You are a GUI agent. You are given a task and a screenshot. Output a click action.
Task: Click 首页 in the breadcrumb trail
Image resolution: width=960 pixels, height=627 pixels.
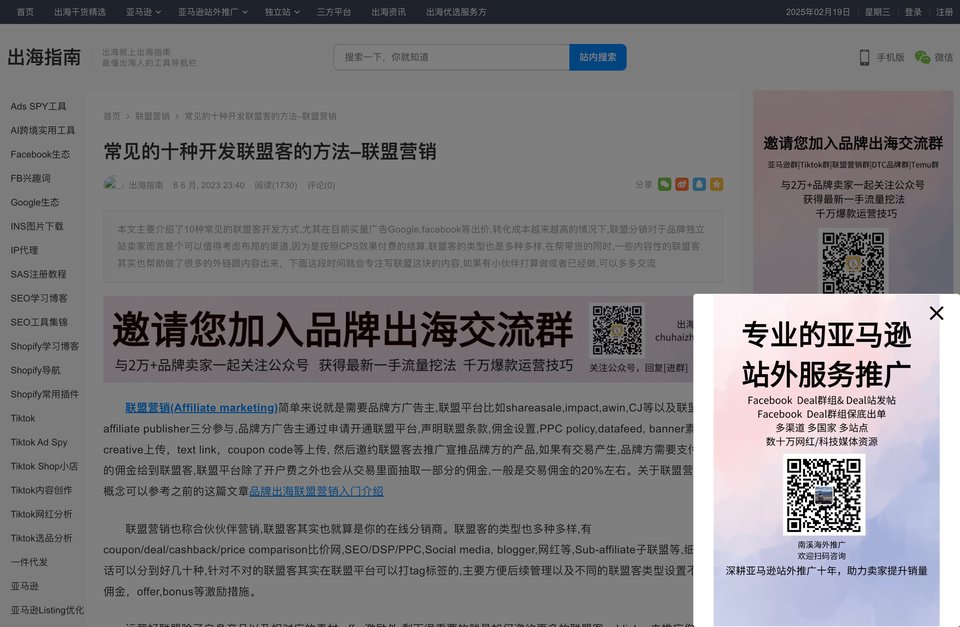coord(112,116)
